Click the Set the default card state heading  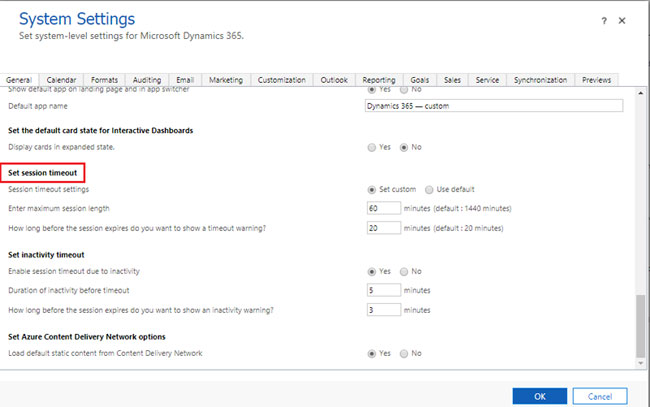101,131
